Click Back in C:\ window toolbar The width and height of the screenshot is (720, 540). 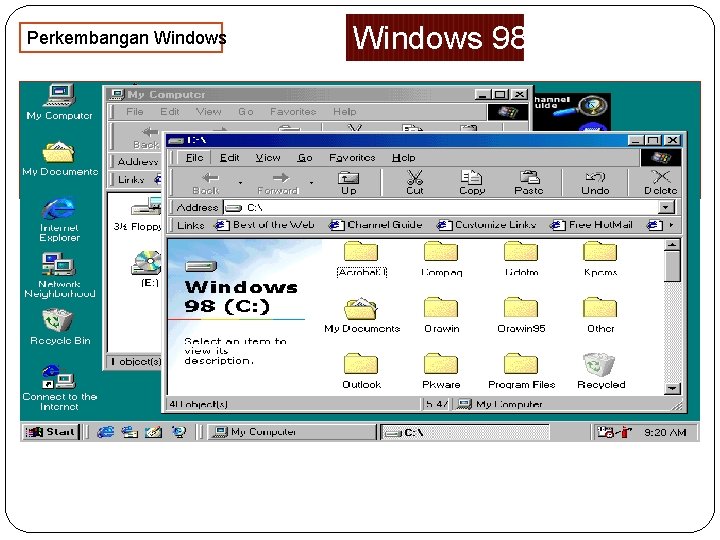[x=206, y=183]
